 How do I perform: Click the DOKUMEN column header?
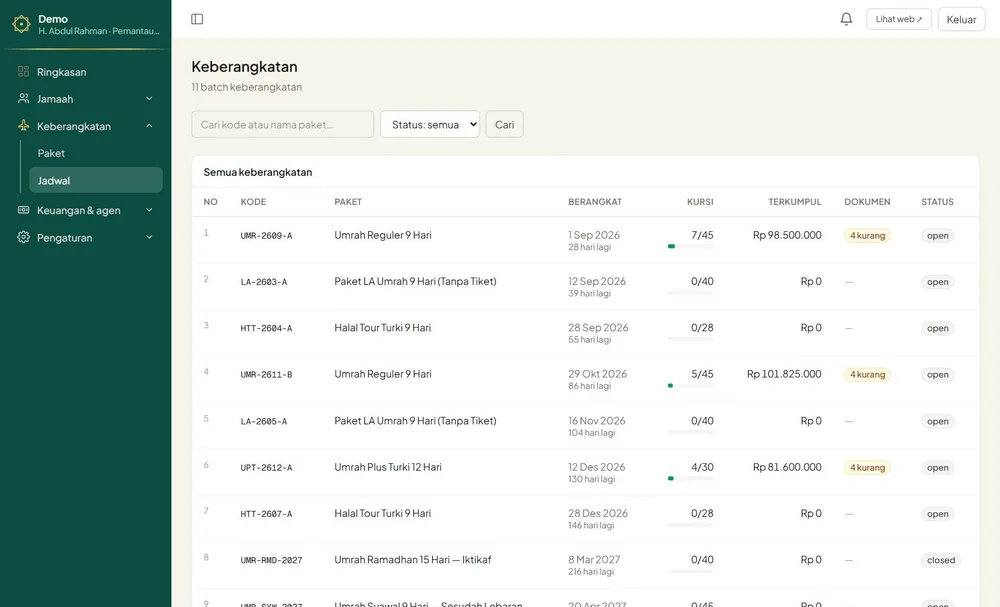point(867,201)
